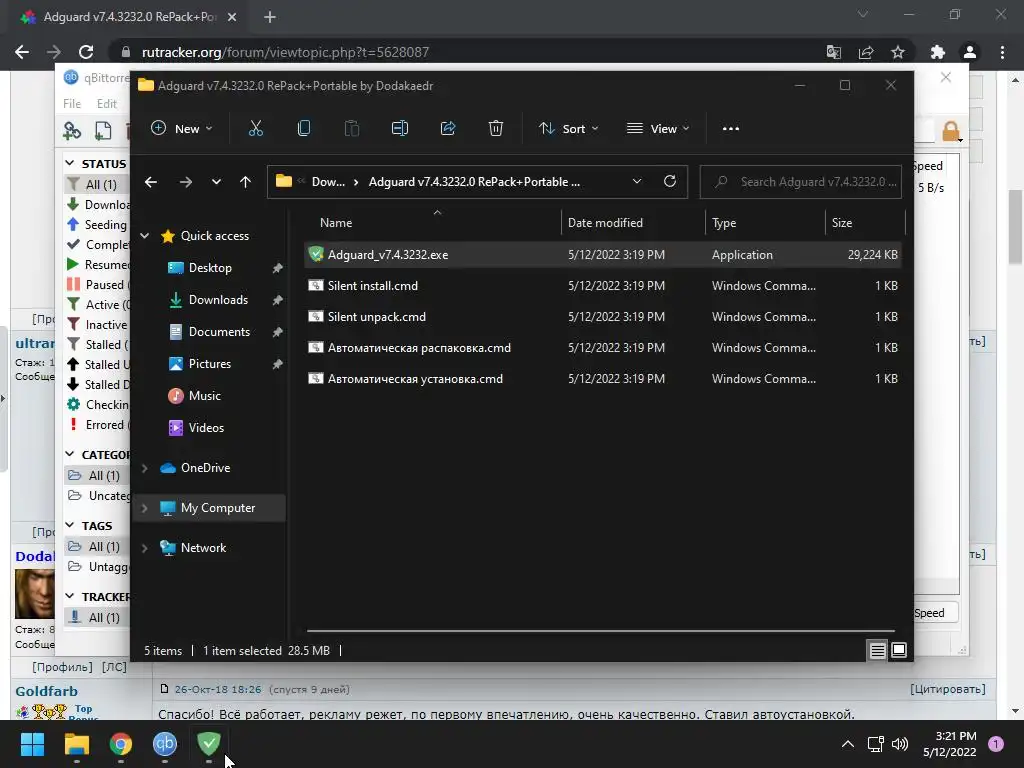Switch to details view in Explorer status bar

coord(877,650)
